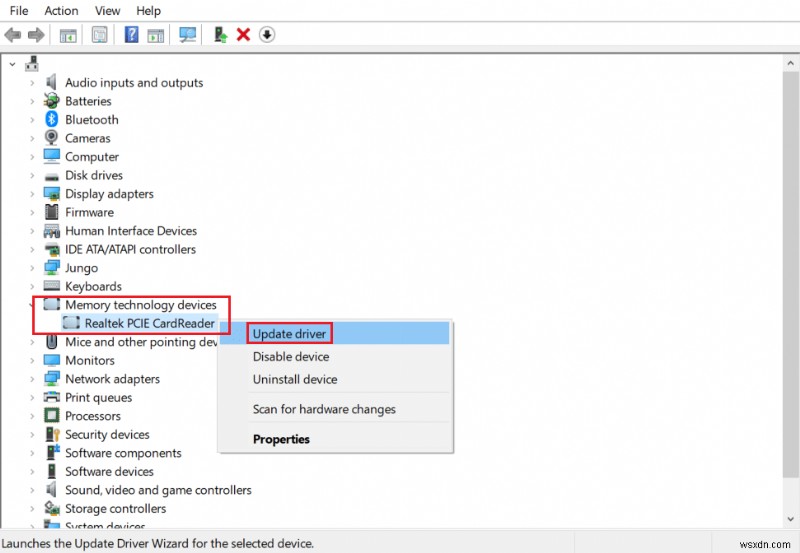Click the Back arrow toolbar icon
Screen dimensions: 800x553
pyautogui.click(x=13, y=35)
